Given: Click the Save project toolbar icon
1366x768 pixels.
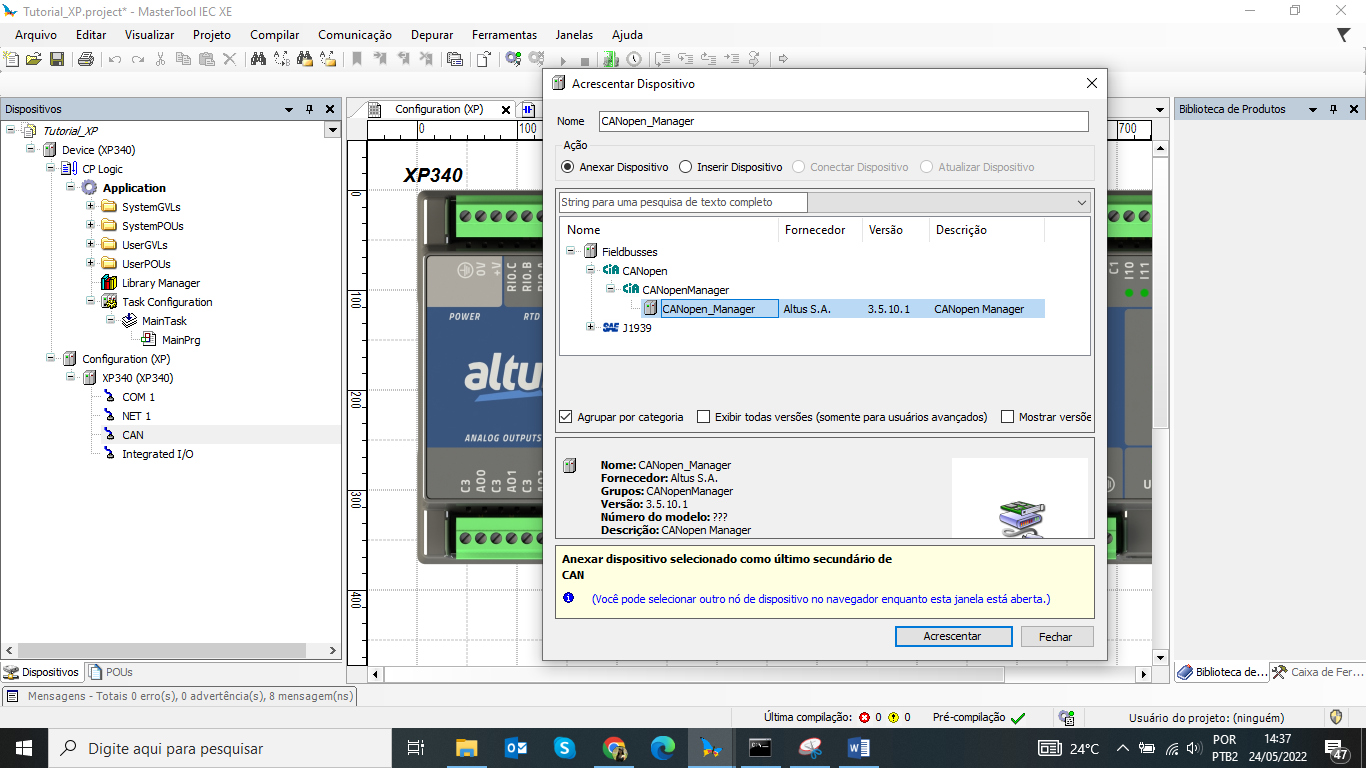Looking at the screenshot, I should pos(57,59).
